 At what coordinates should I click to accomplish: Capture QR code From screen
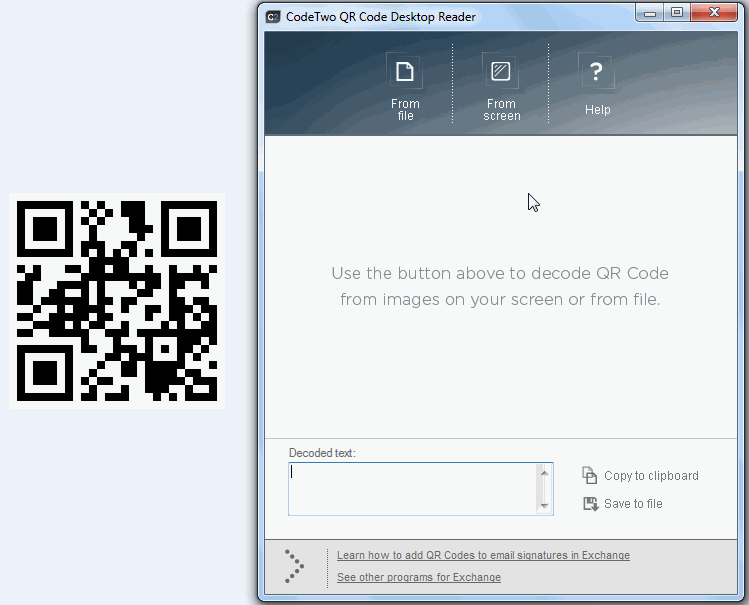tap(501, 88)
